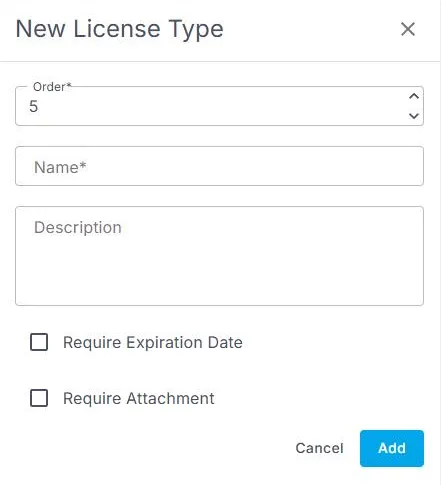
Task: Click into the Name field
Action: point(219,166)
